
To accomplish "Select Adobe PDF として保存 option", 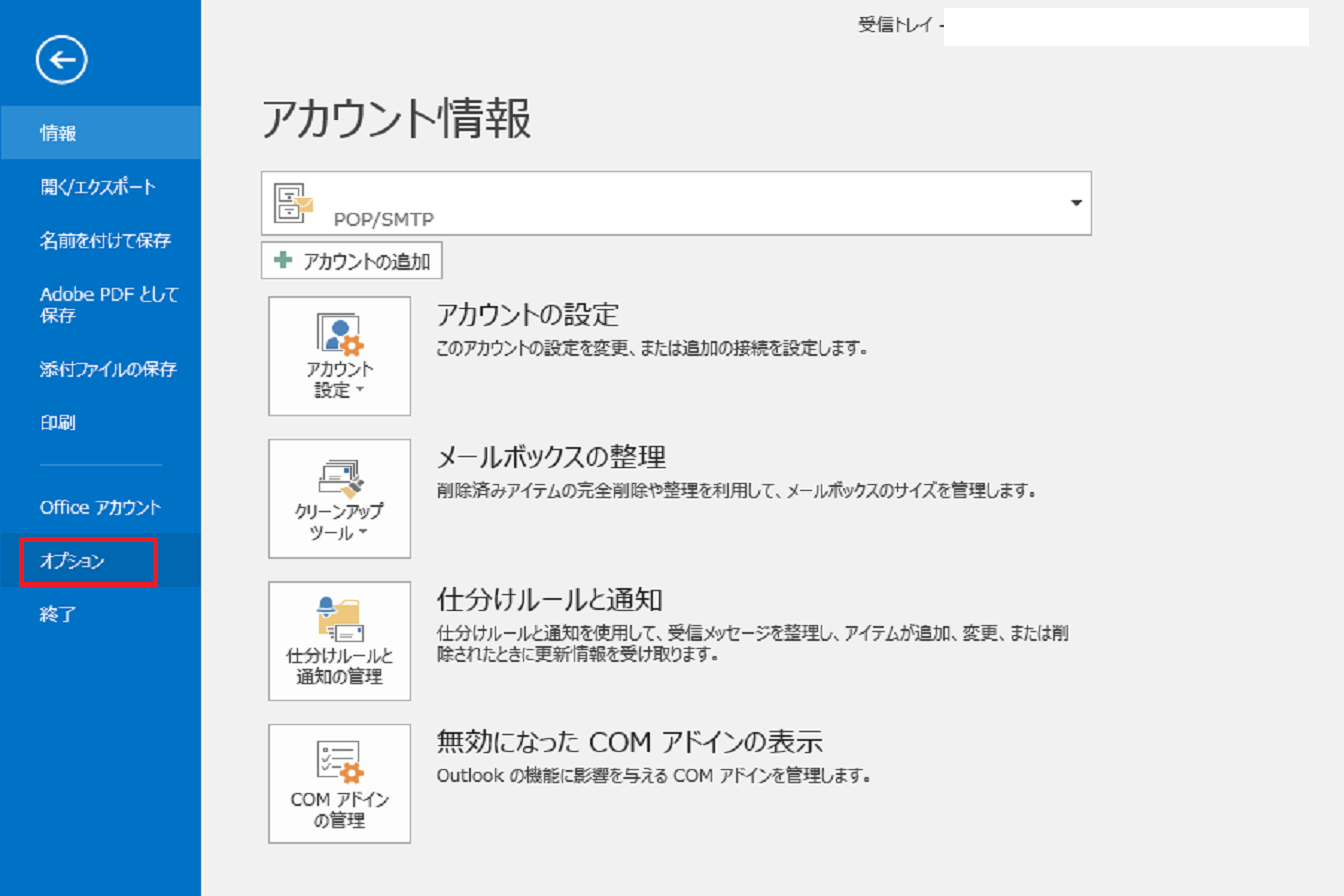I will pos(108,305).
